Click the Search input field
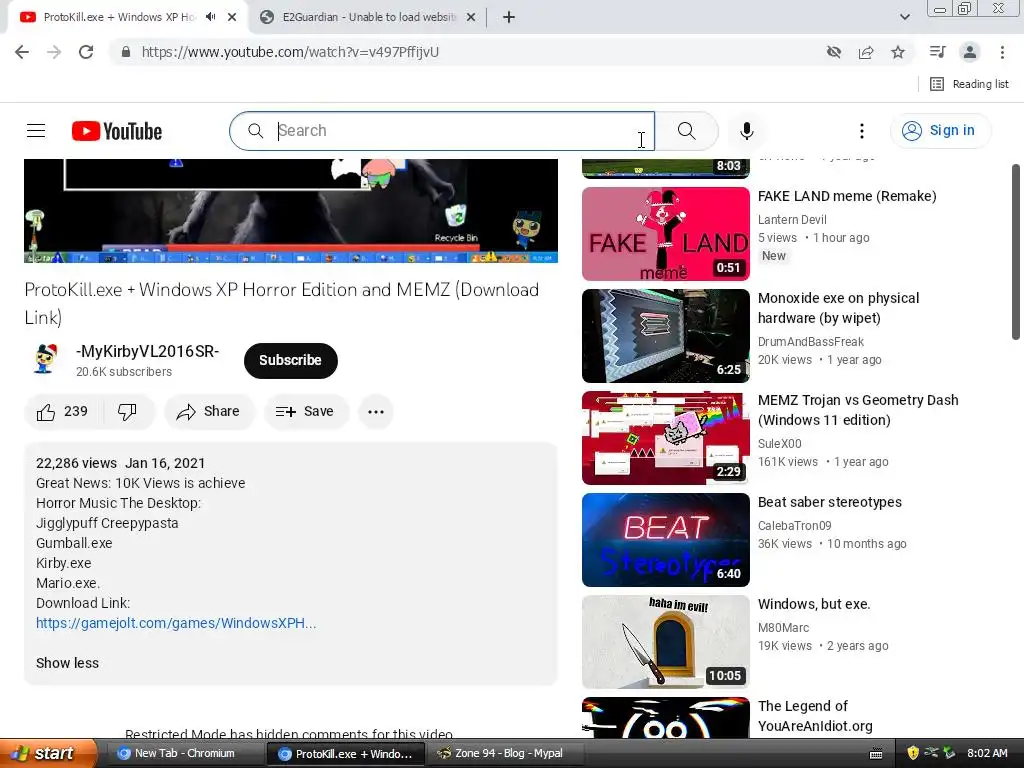 point(441,131)
